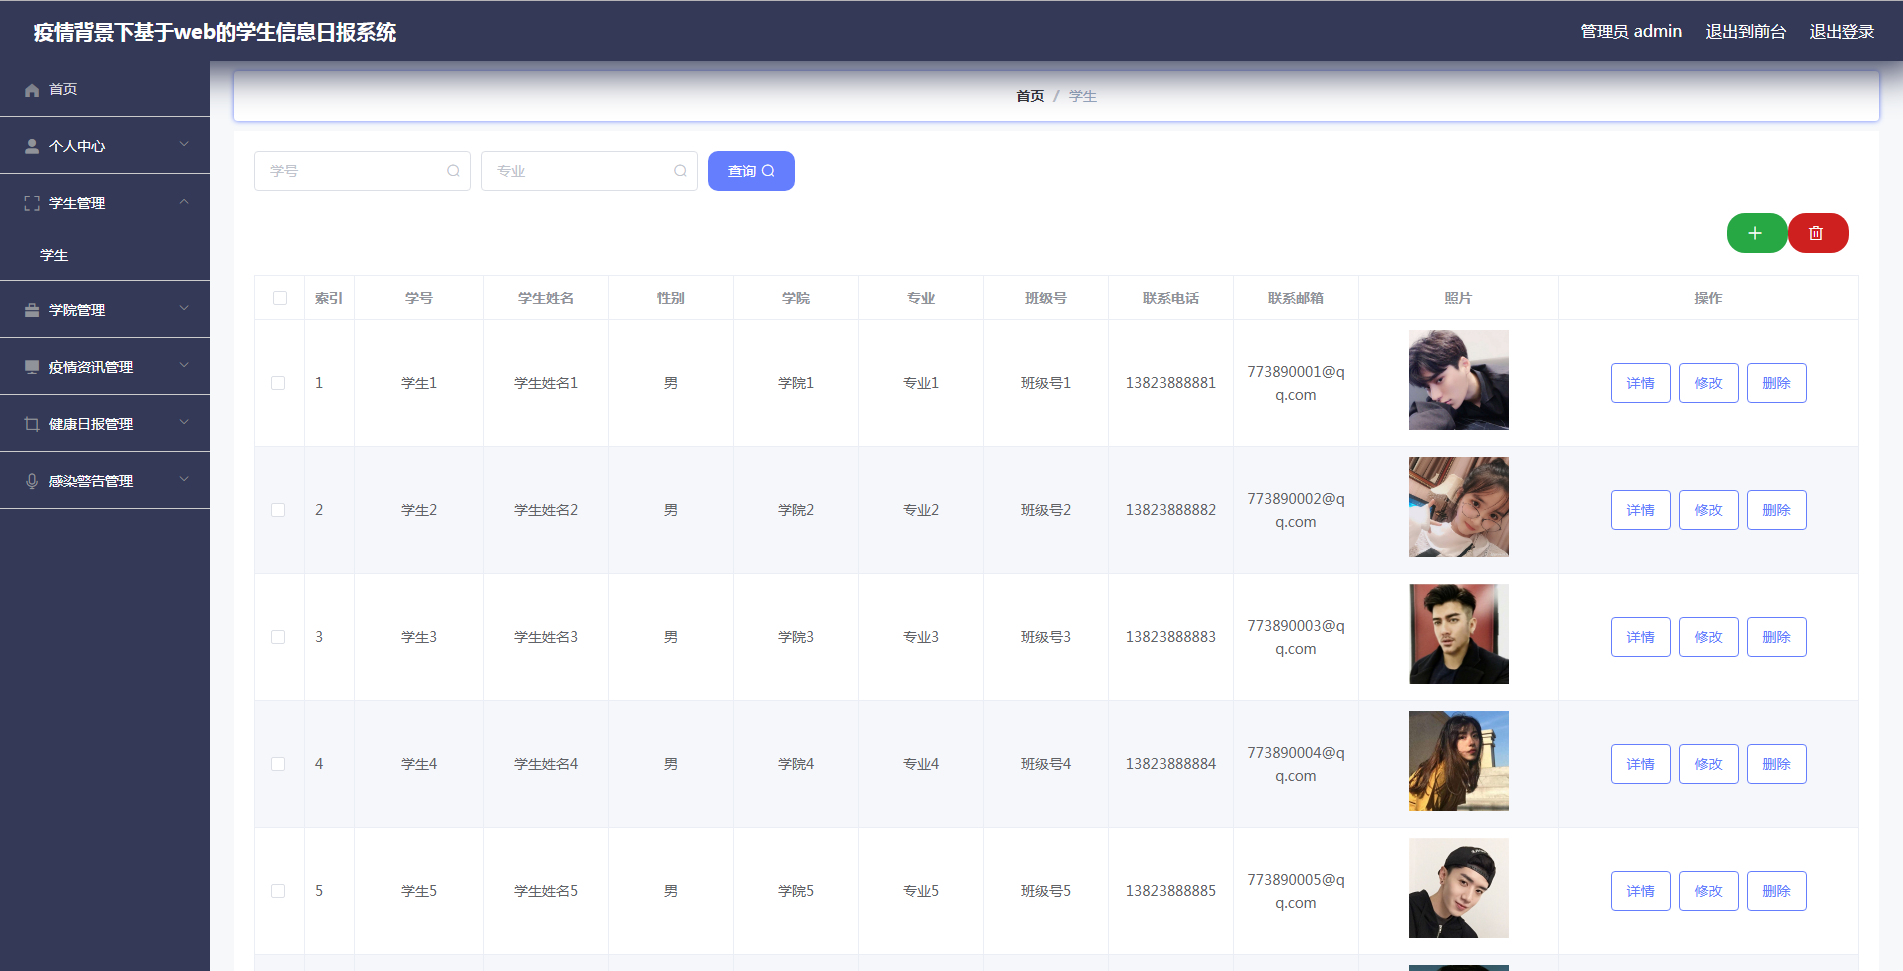
Task: Click the microphone icon for 感染警告管理
Action: coord(32,481)
